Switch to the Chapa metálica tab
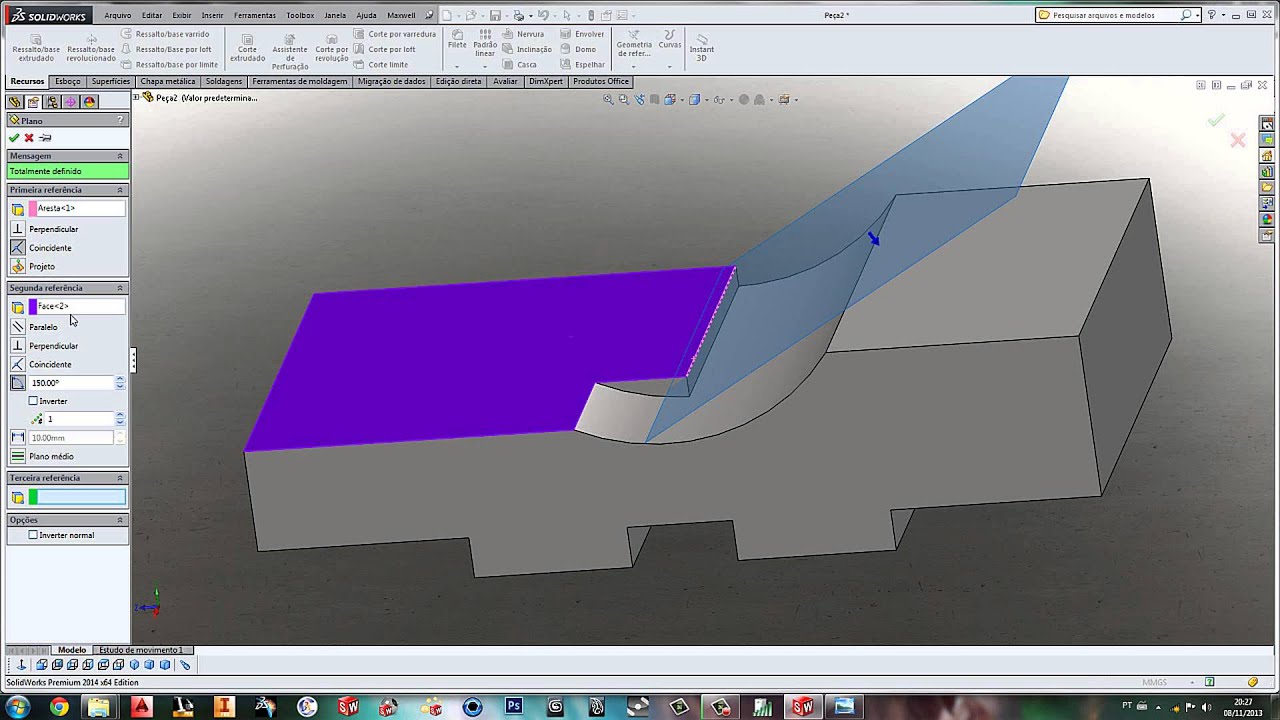The height and width of the screenshot is (720, 1280). click(x=168, y=82)
